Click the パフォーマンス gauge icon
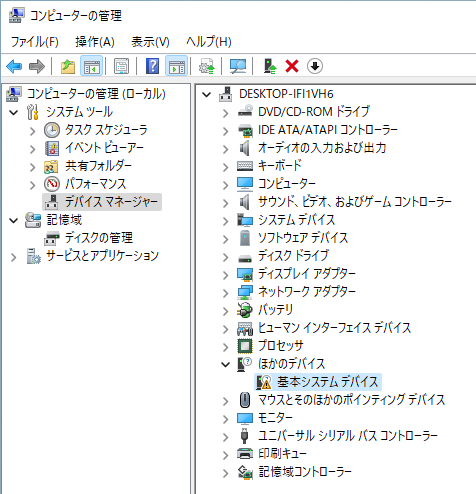 52,184
